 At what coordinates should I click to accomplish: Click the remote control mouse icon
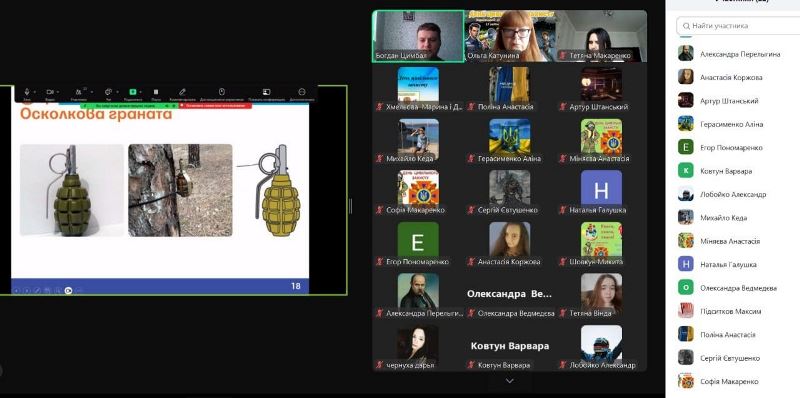coord(221,92)
